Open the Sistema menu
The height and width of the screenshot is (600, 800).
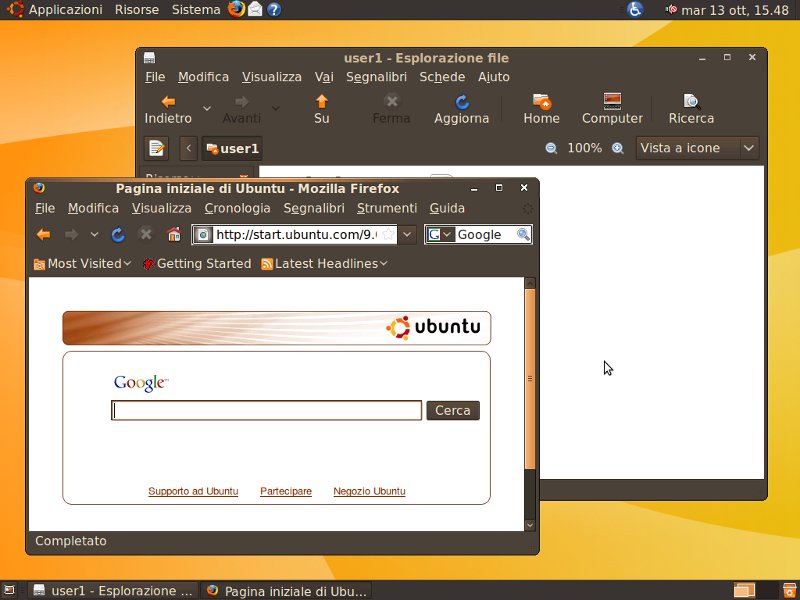196,10
